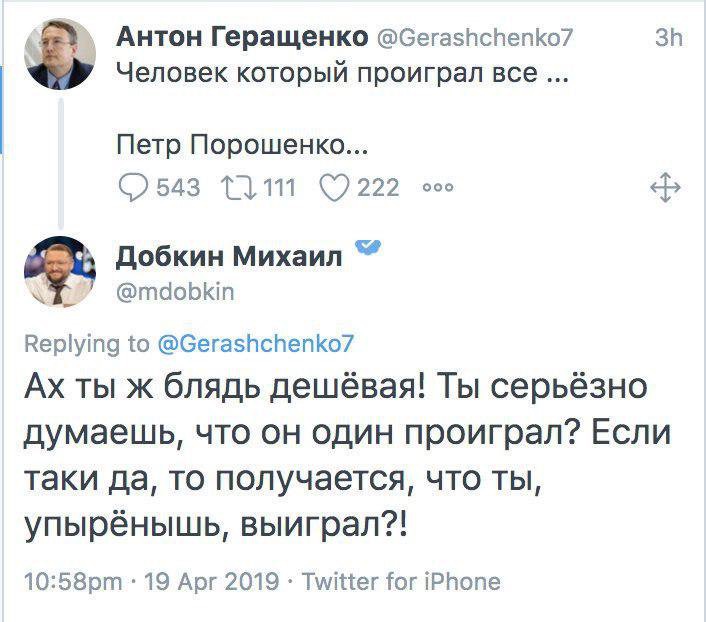Image resolution: width=706 pixels, height=622 pixels.
Task: Click the 543 replies count
Action: click(x=179, y=187)
